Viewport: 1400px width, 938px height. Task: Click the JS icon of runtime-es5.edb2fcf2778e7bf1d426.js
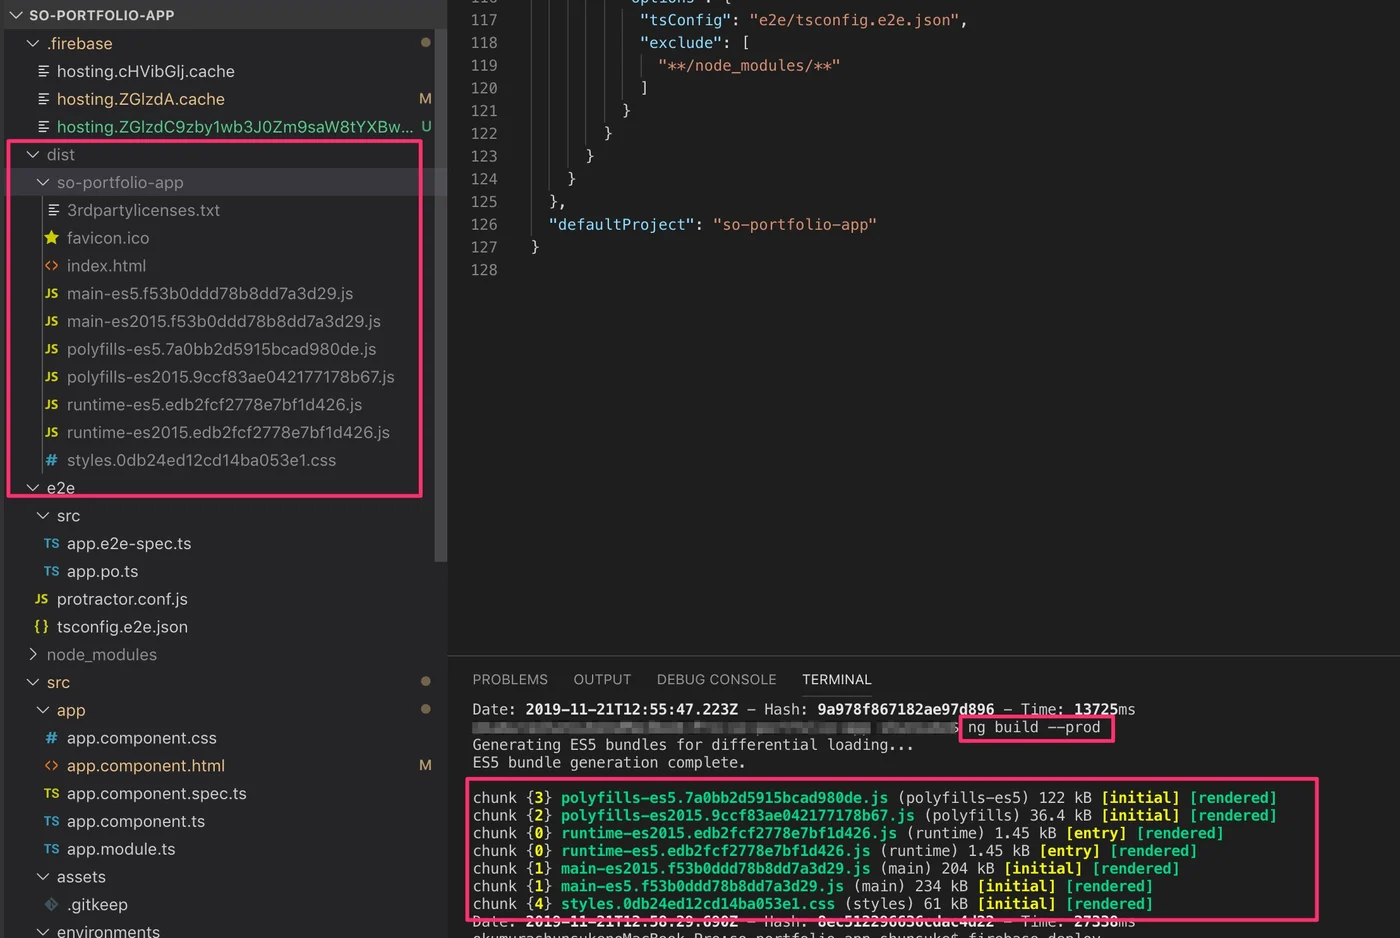click(52, 405)
